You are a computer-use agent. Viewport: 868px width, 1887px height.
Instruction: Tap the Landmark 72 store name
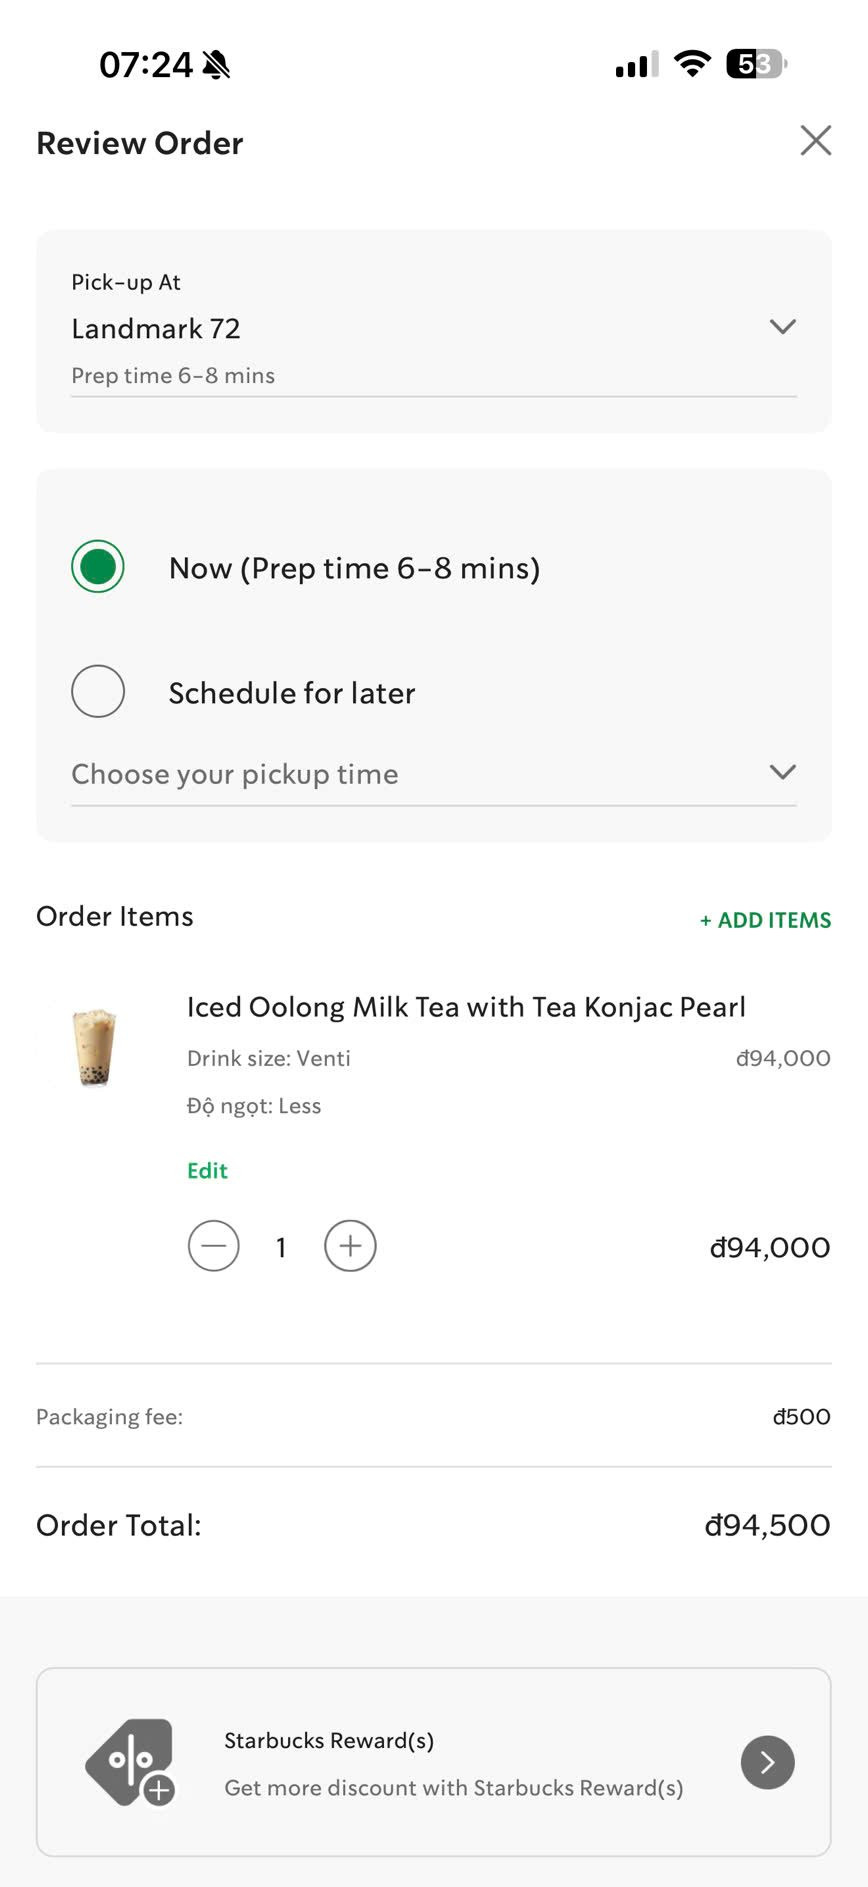(156, 329)
